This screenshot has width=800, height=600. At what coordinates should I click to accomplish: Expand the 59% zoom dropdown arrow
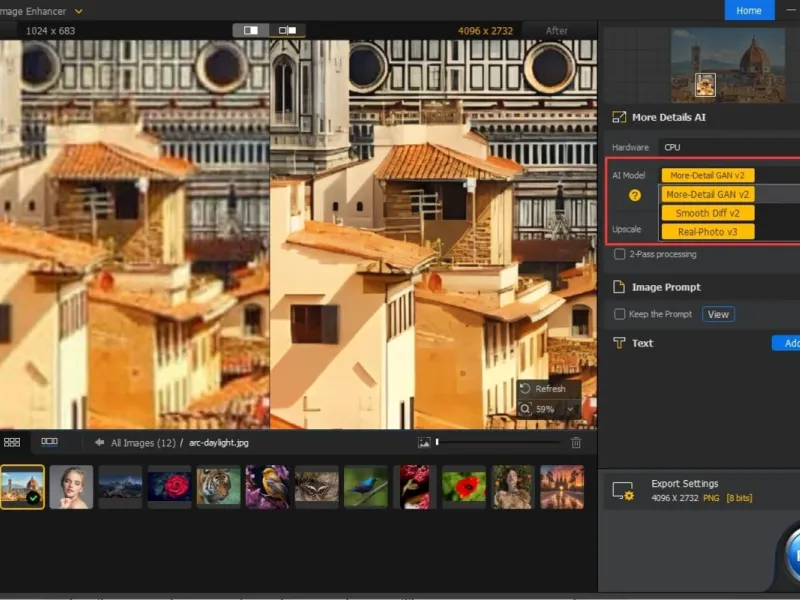[570, 409]
